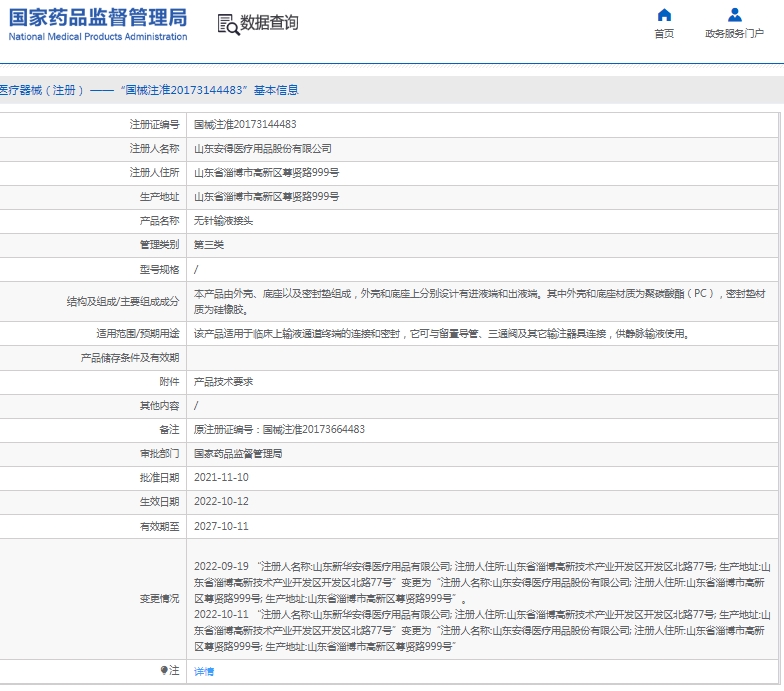Select the 审批部门 value 国家药品监督管理局
784x691 pixels.
238,454
